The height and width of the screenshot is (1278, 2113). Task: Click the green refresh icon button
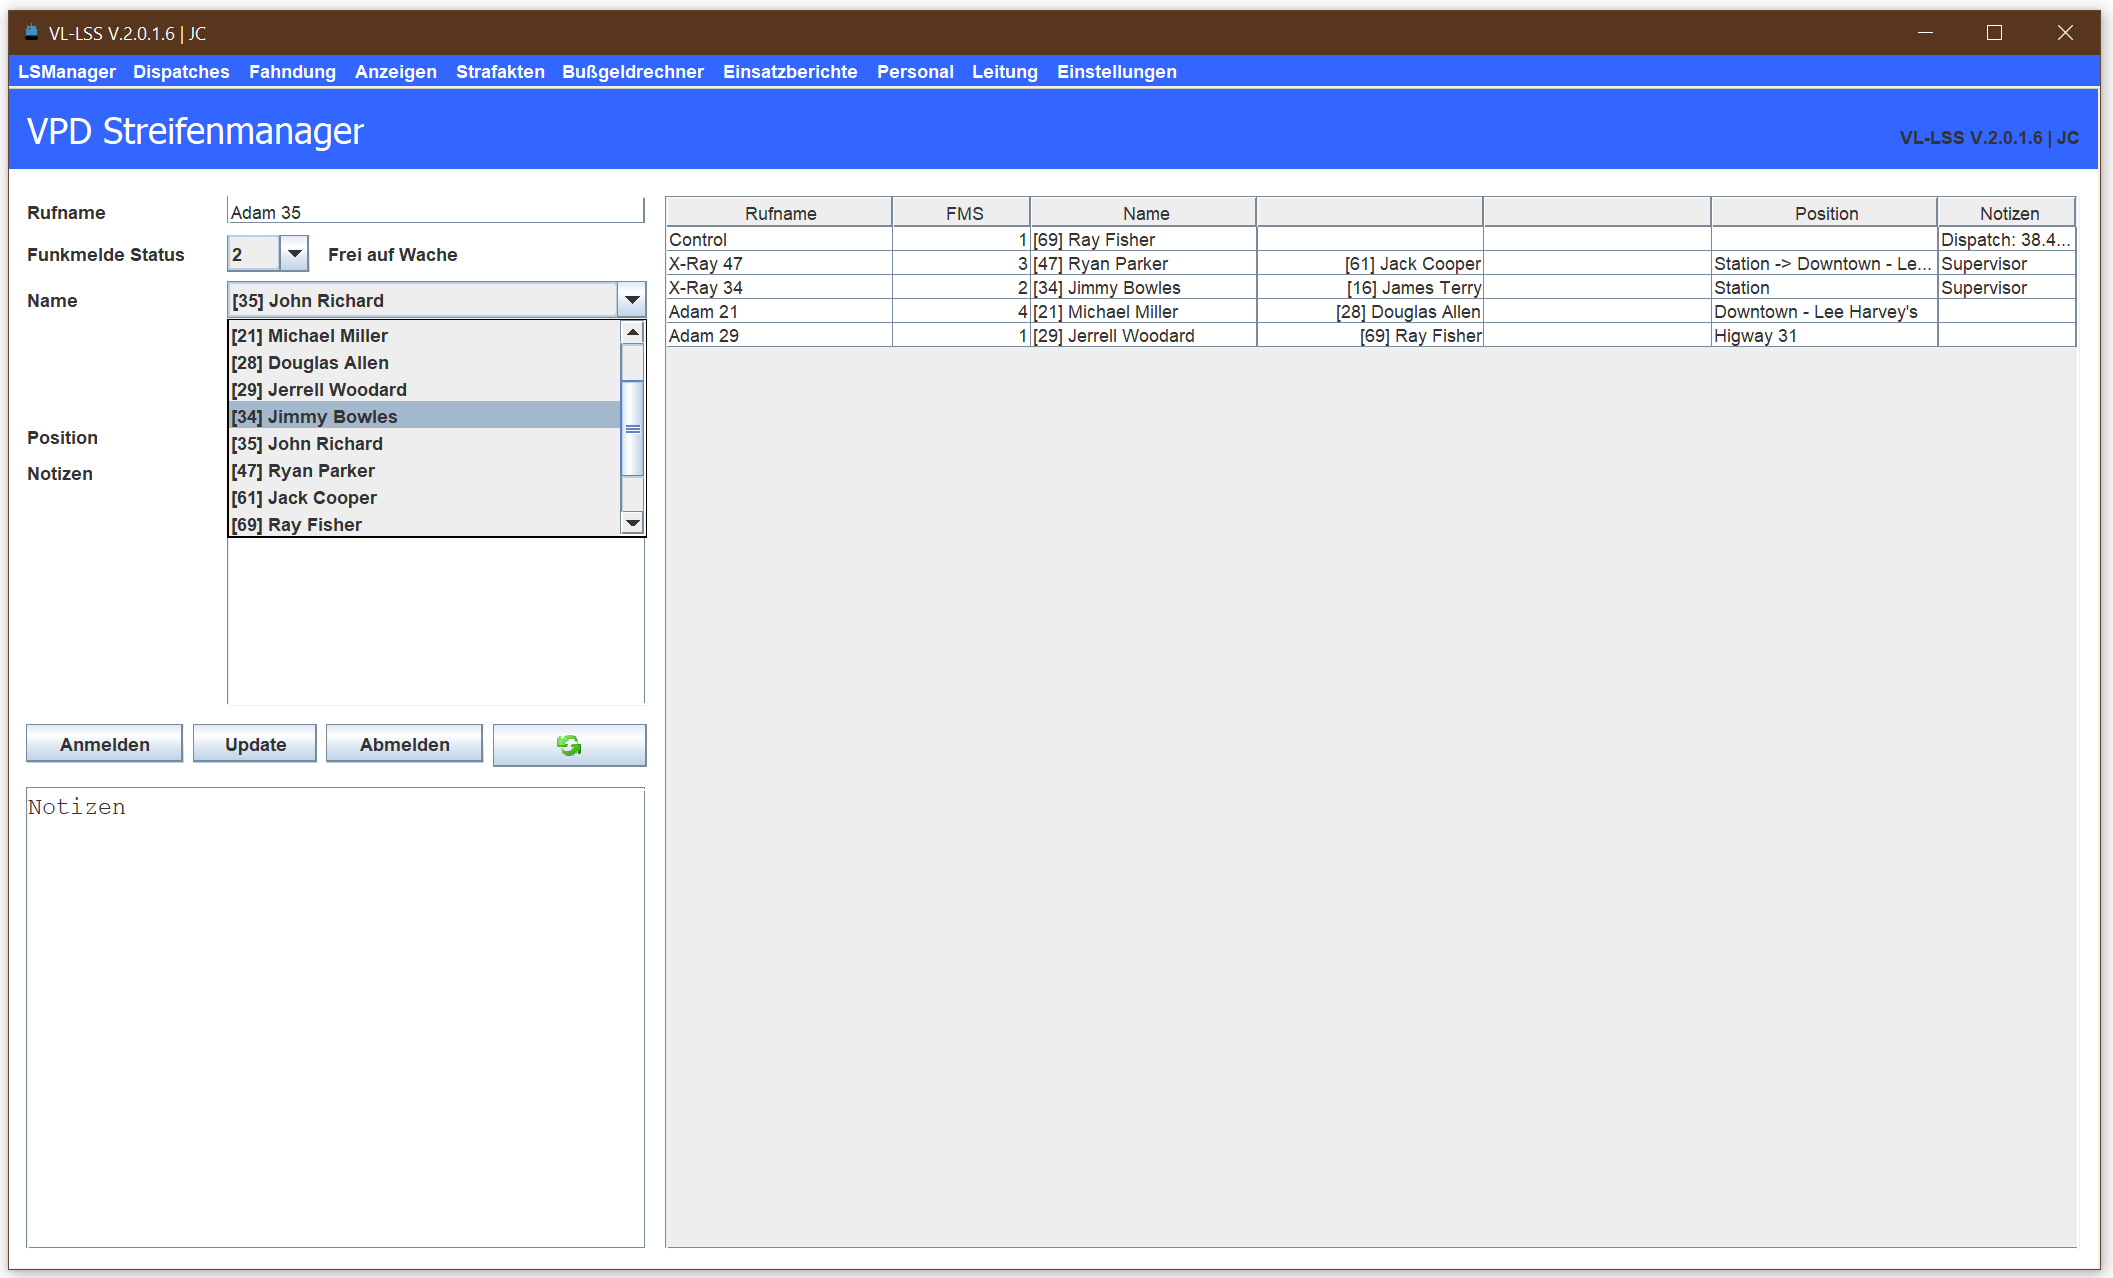[569, 745]
